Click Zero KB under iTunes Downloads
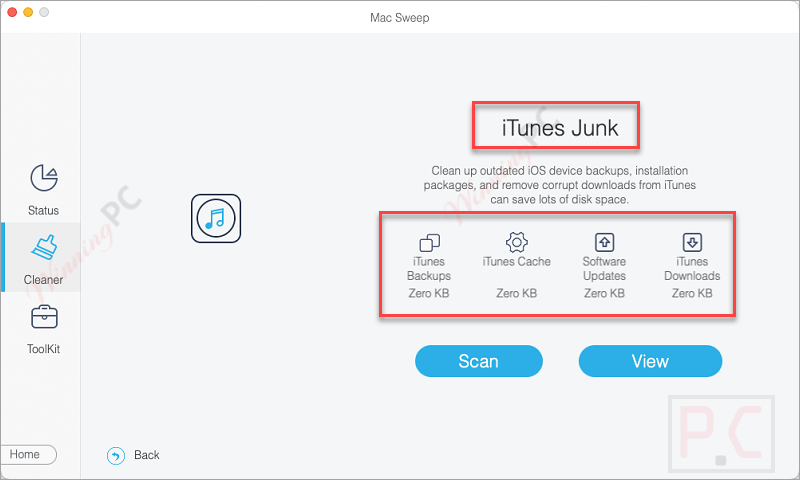 (692, 293)
